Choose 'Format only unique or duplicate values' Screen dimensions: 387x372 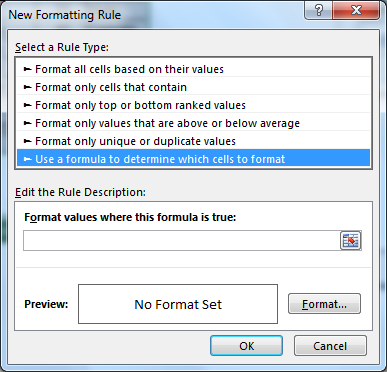193,141
